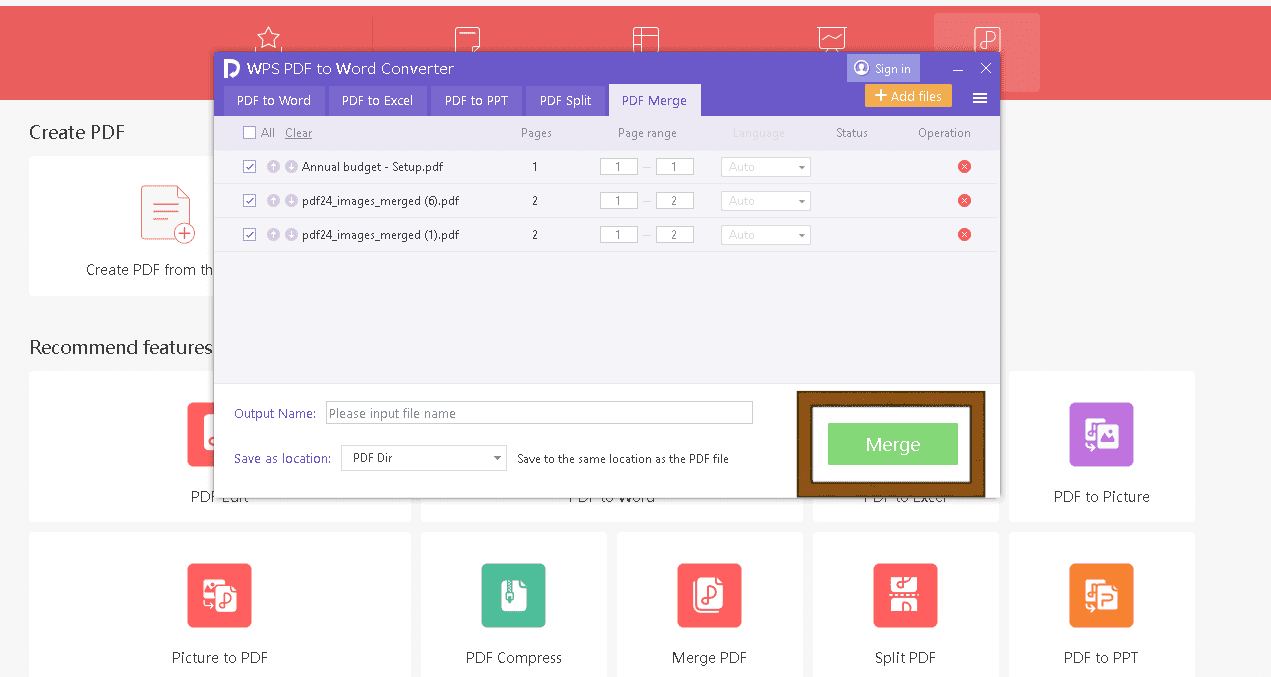This screenshot has width=1271, height=677.
Task: Select the file name Annual budget - Setup.pdf
Action: tap(371, 167)
